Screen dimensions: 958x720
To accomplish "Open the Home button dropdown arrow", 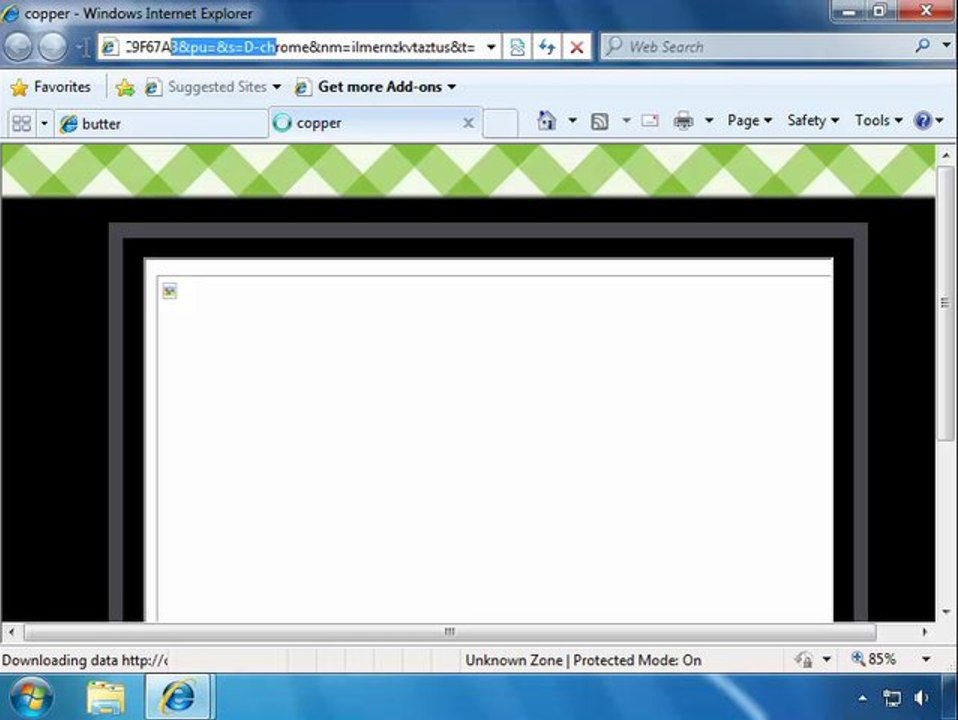I will coord(572,121).
